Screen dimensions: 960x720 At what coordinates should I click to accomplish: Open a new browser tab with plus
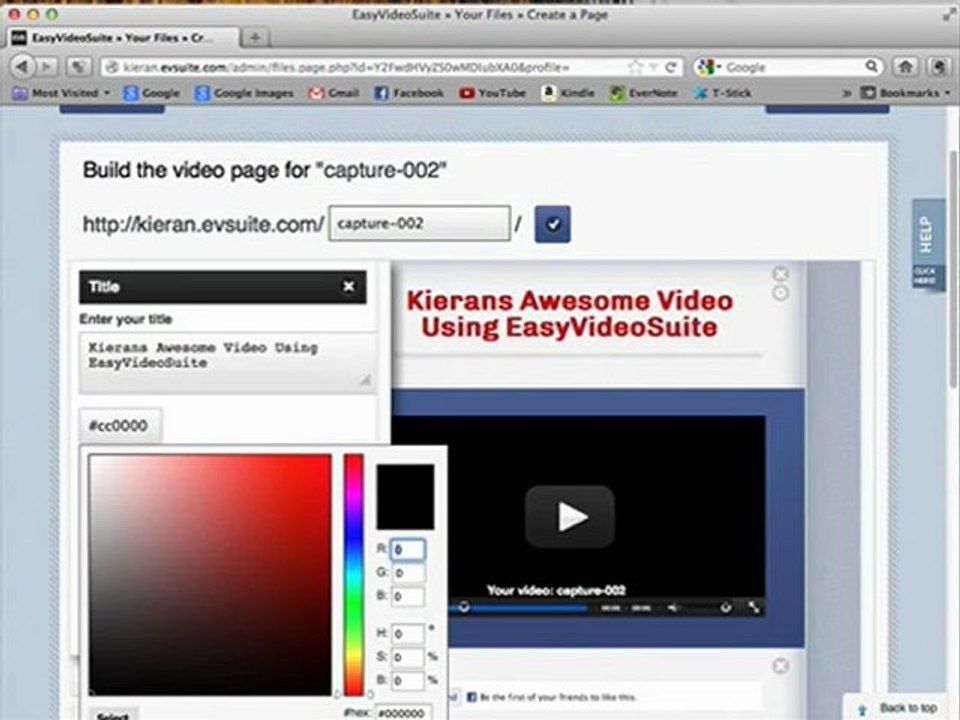tap(255, 38)
